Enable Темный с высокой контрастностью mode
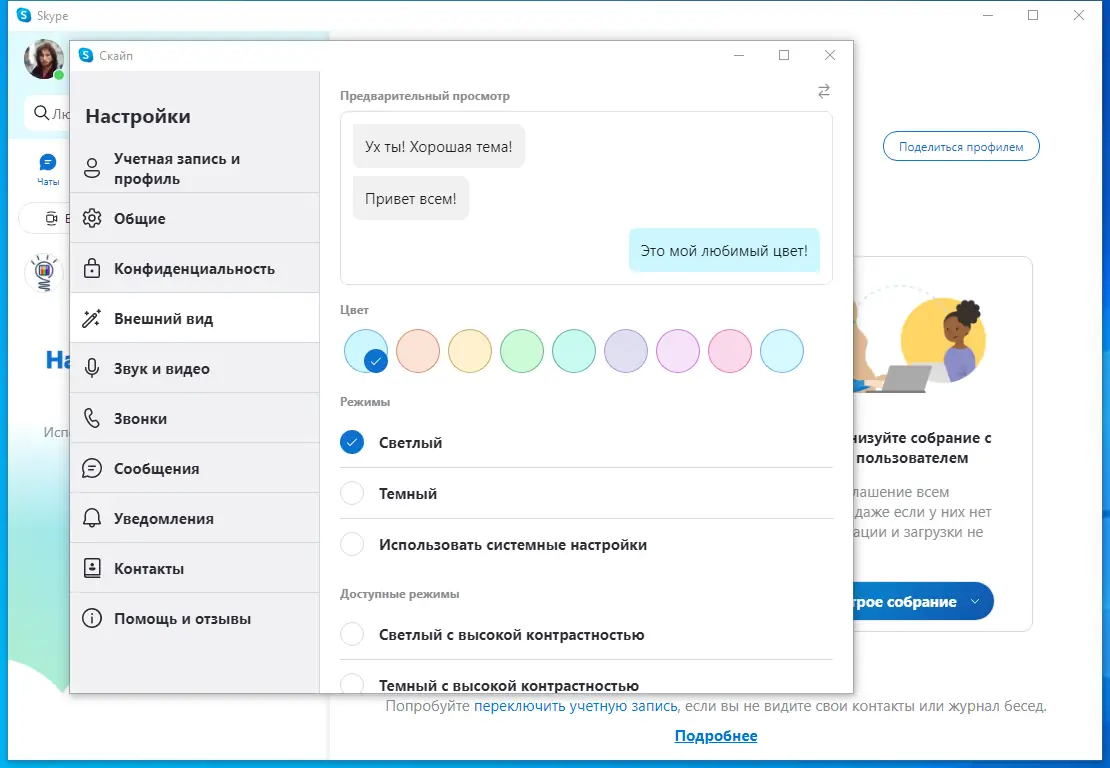Screen dimensions: 1110x768 352,684
